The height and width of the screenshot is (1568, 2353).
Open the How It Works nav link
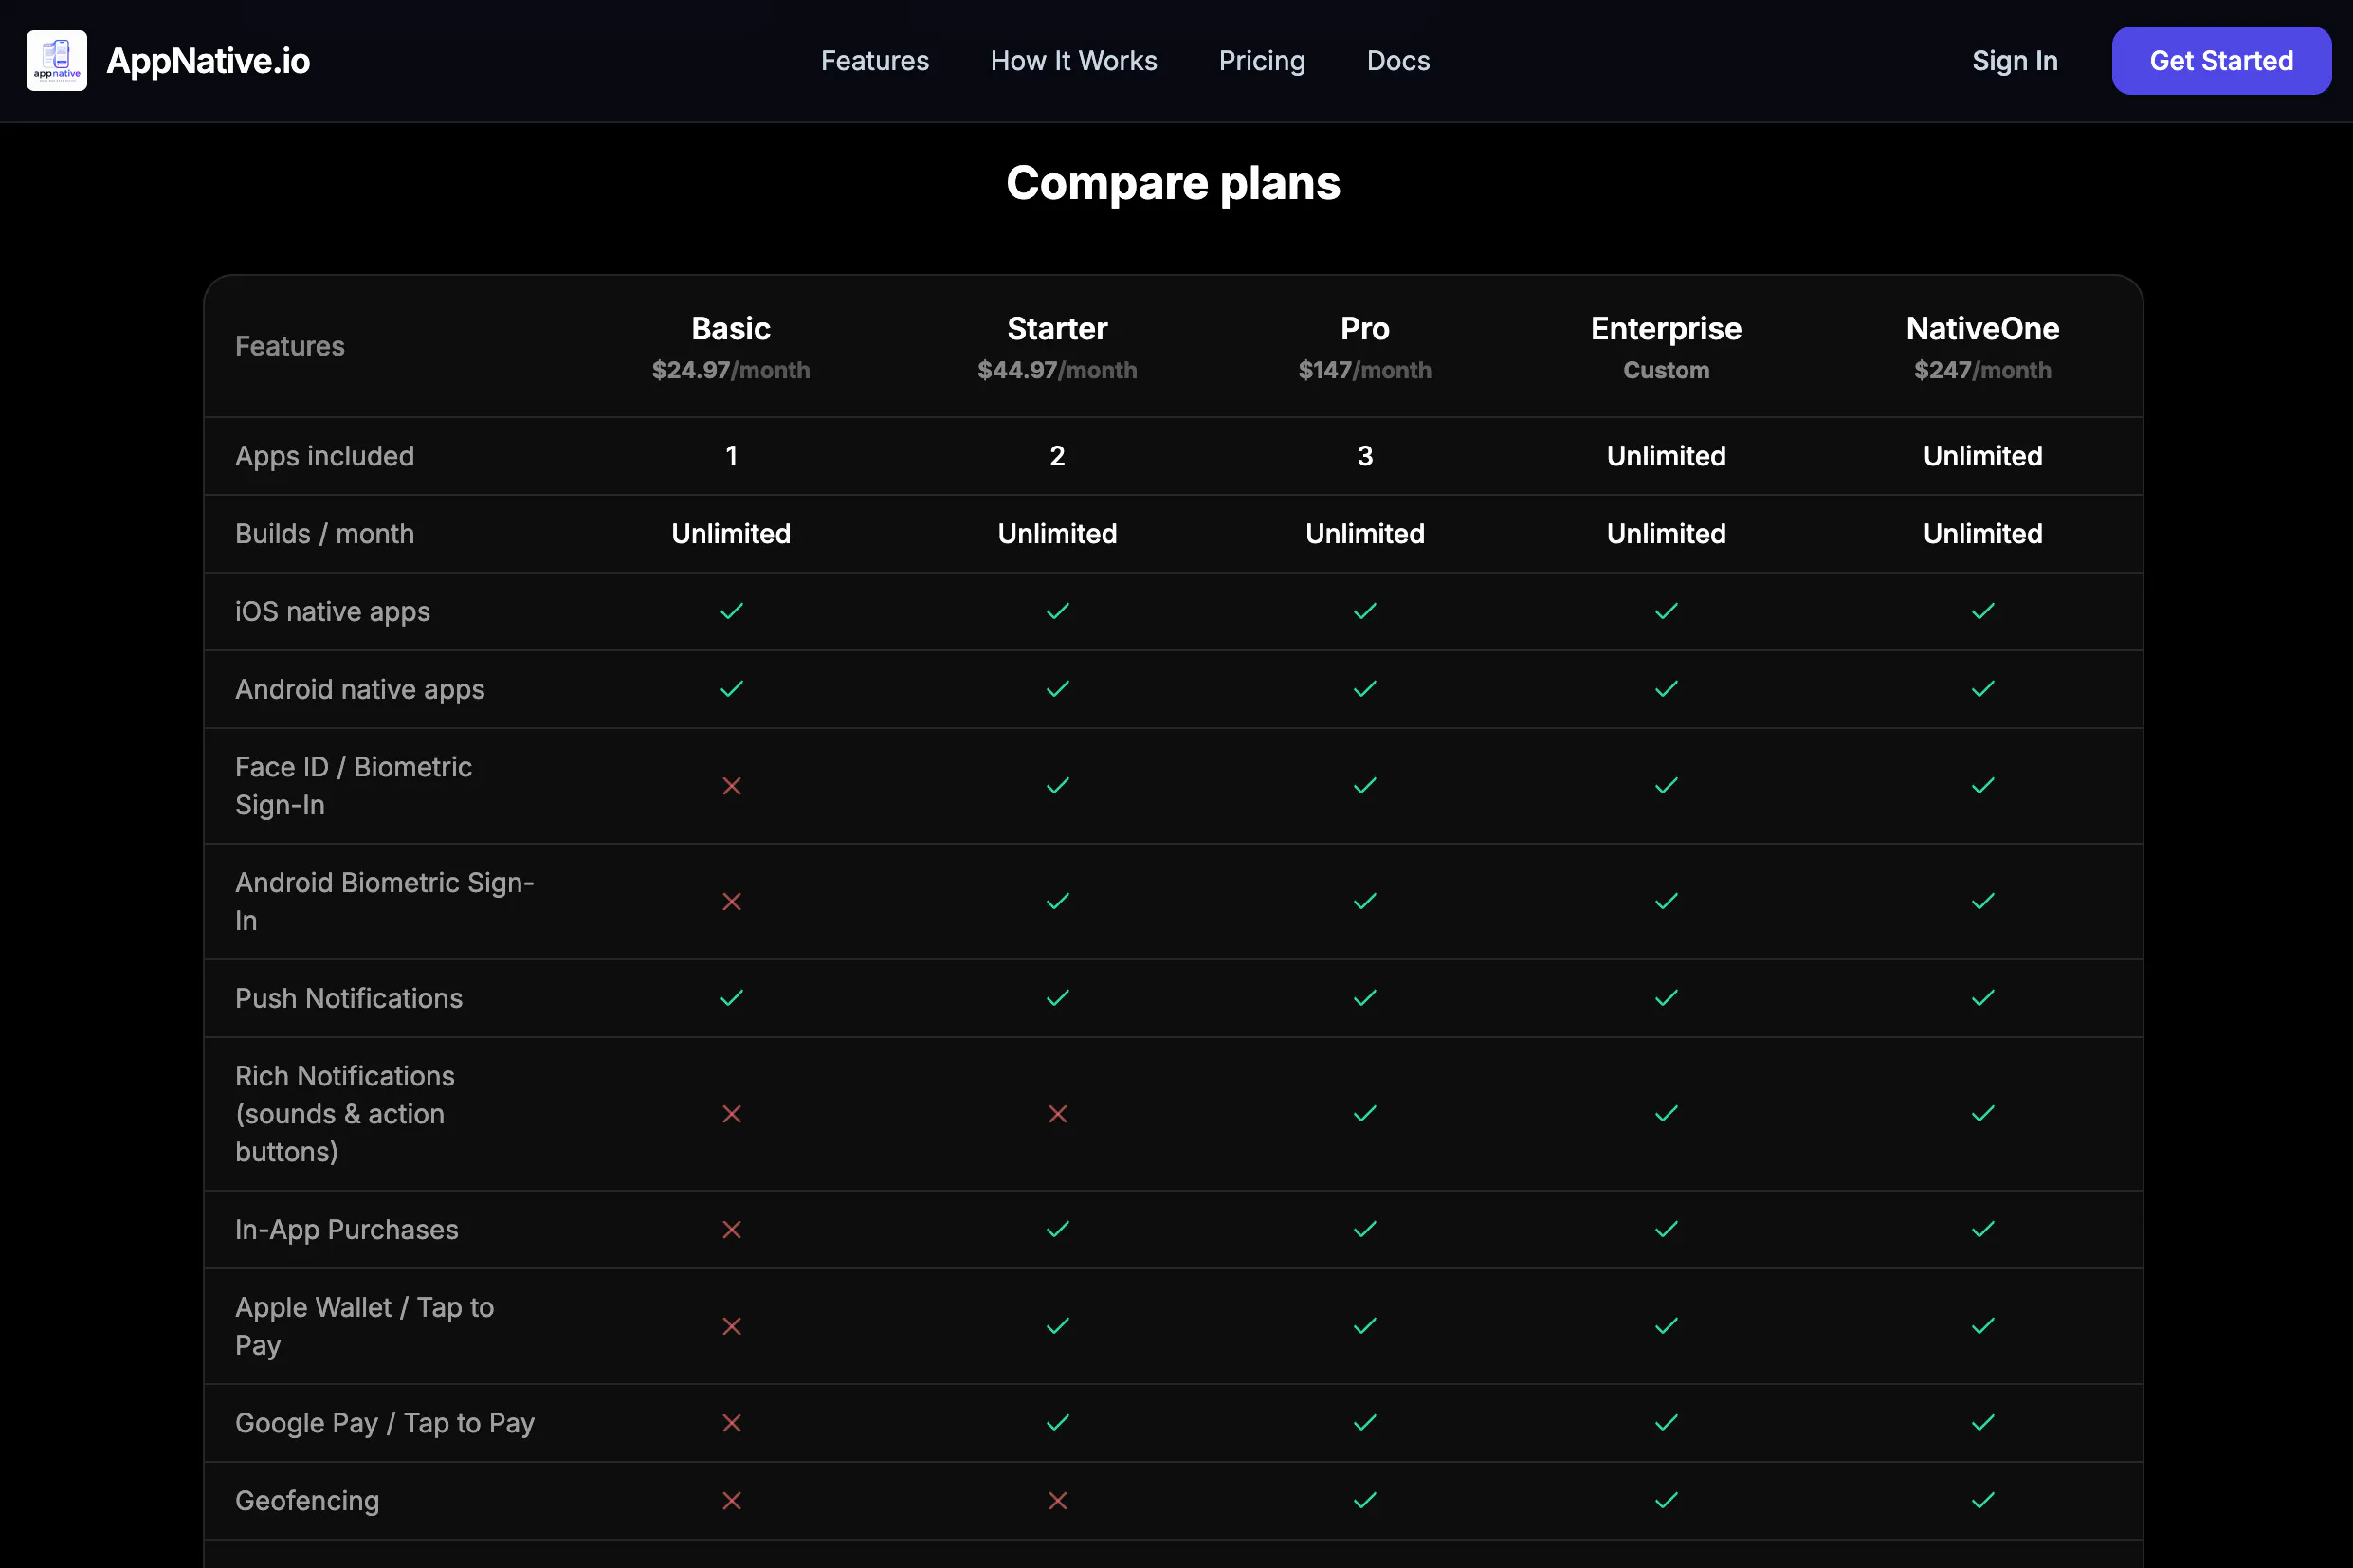pos(1073,61)
